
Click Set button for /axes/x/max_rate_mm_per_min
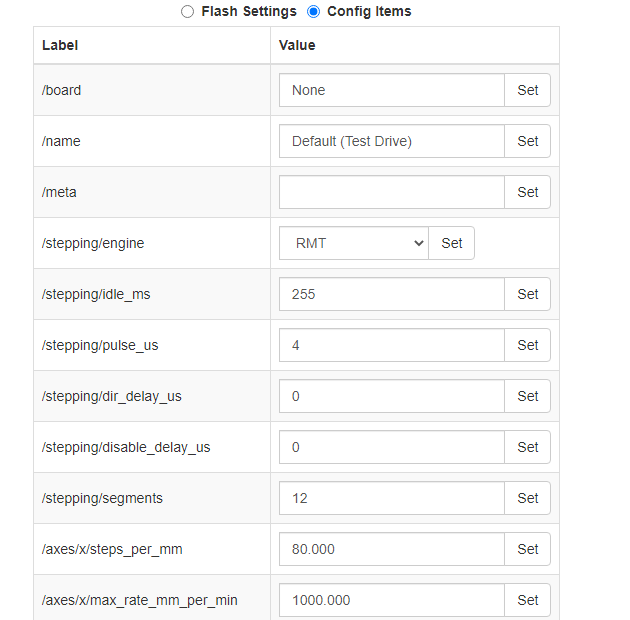point(527,600)
